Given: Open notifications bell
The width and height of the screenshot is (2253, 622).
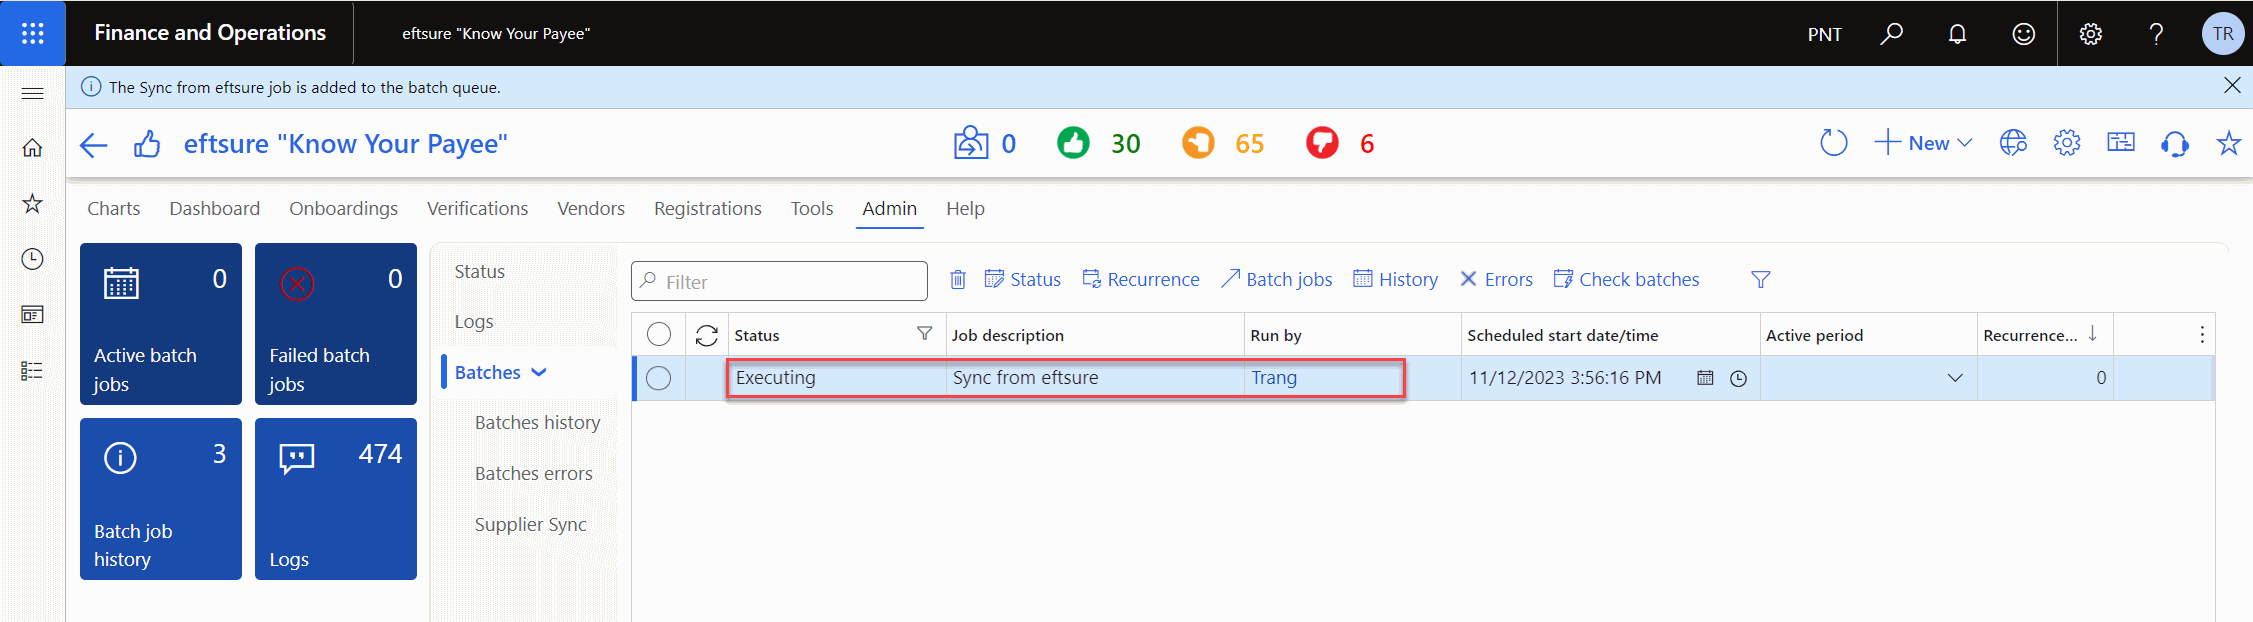Looking at the screenshot, I should click(1957, 34).
